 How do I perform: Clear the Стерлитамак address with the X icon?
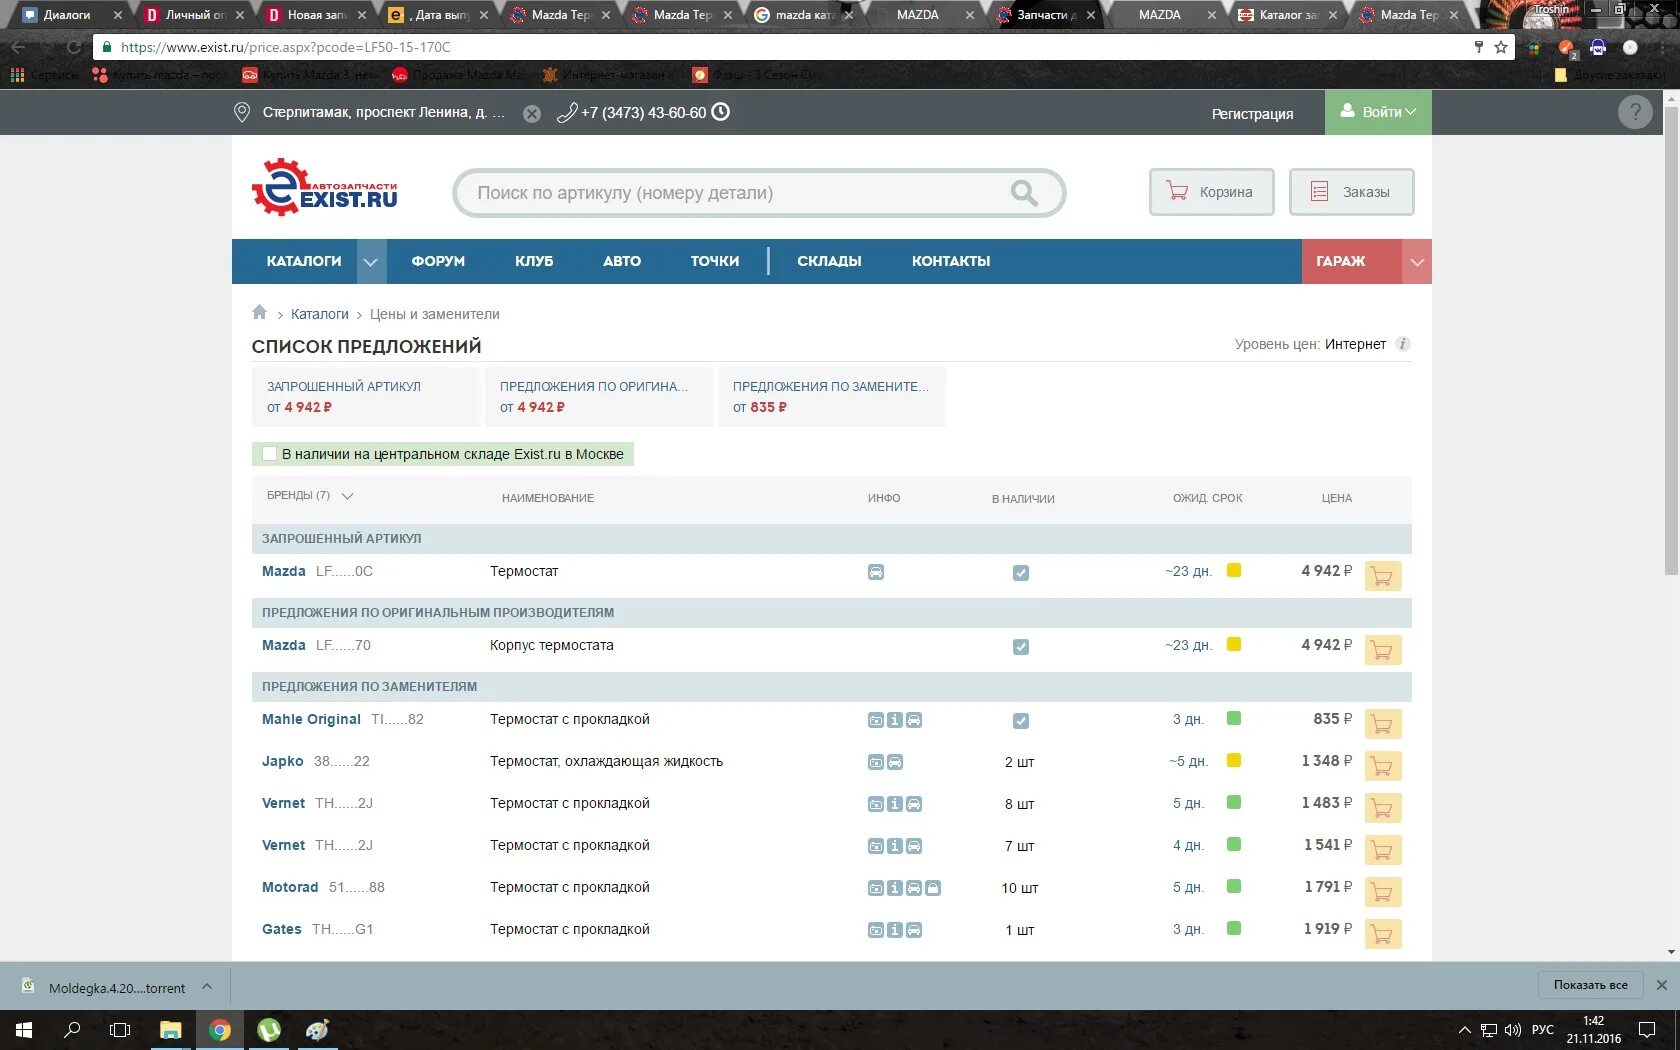pyautogui.click(x=532, y=113)
